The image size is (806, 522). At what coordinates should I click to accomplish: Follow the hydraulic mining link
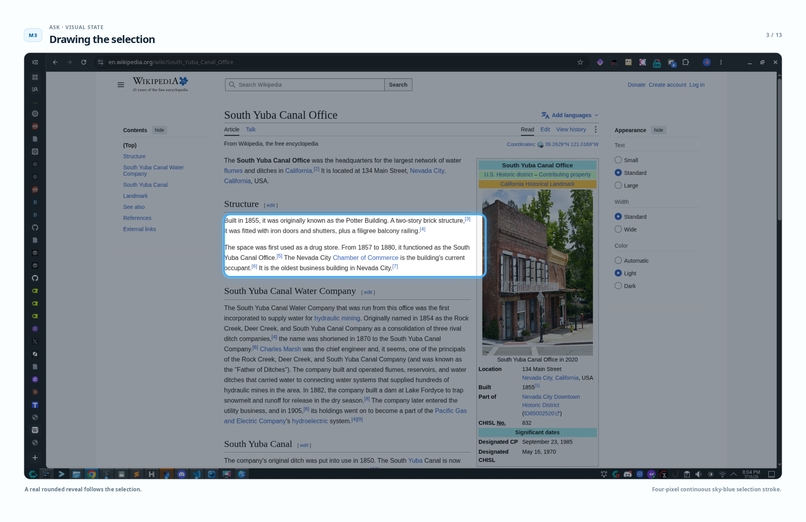pyautogui.click(x=337, y=318)
